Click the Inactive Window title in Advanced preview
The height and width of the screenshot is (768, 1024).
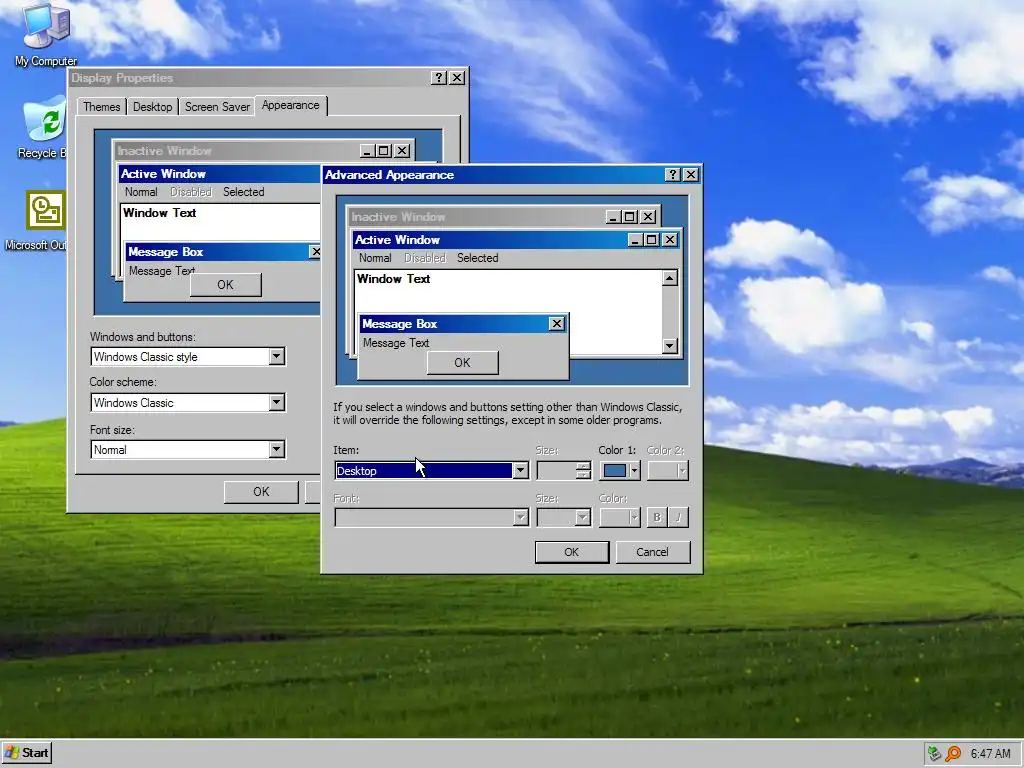coord(398,217)
